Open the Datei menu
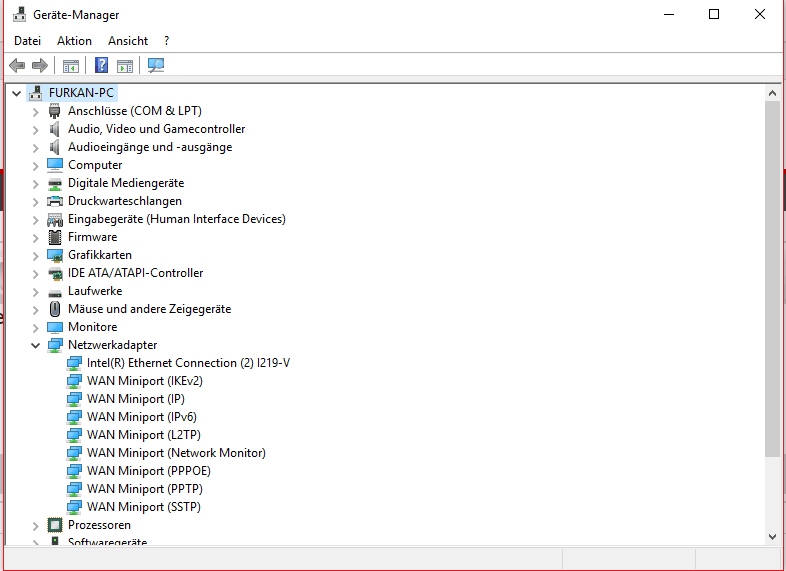Screen dimensions: 786x571 pos(28,41)
